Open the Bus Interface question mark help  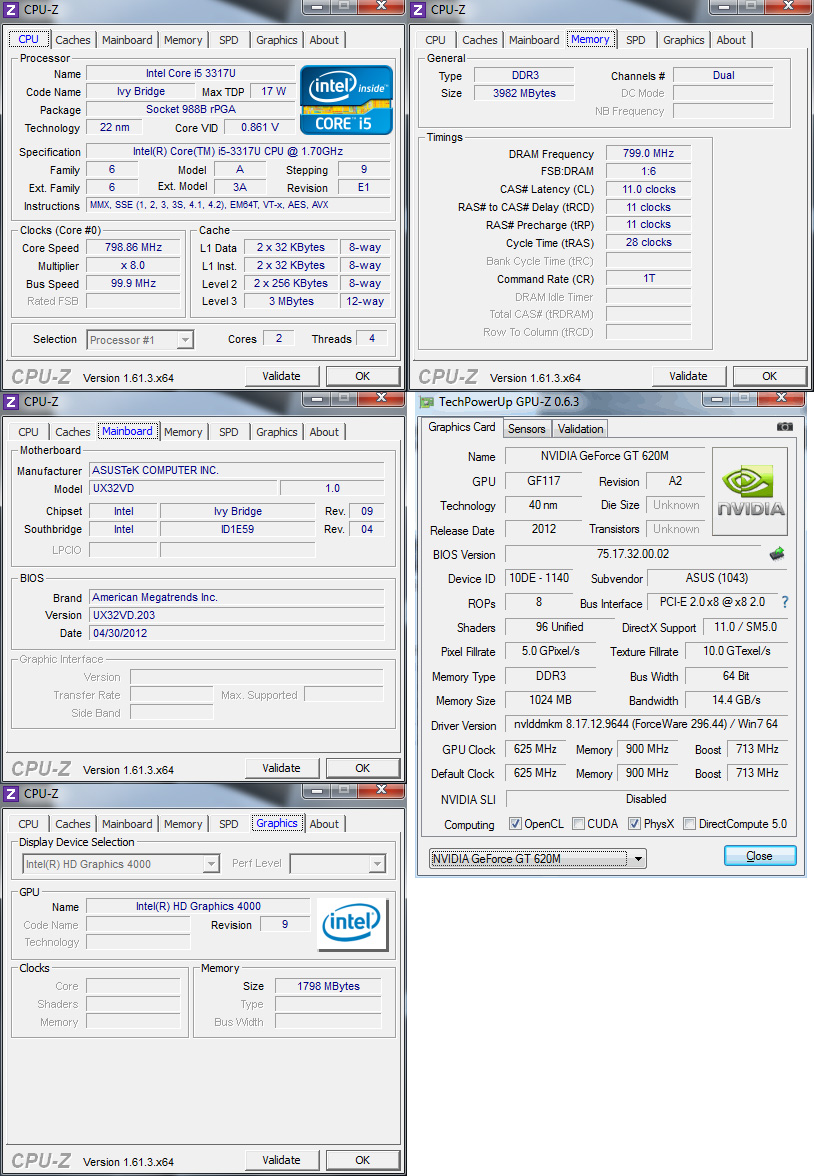pos(785,602)
